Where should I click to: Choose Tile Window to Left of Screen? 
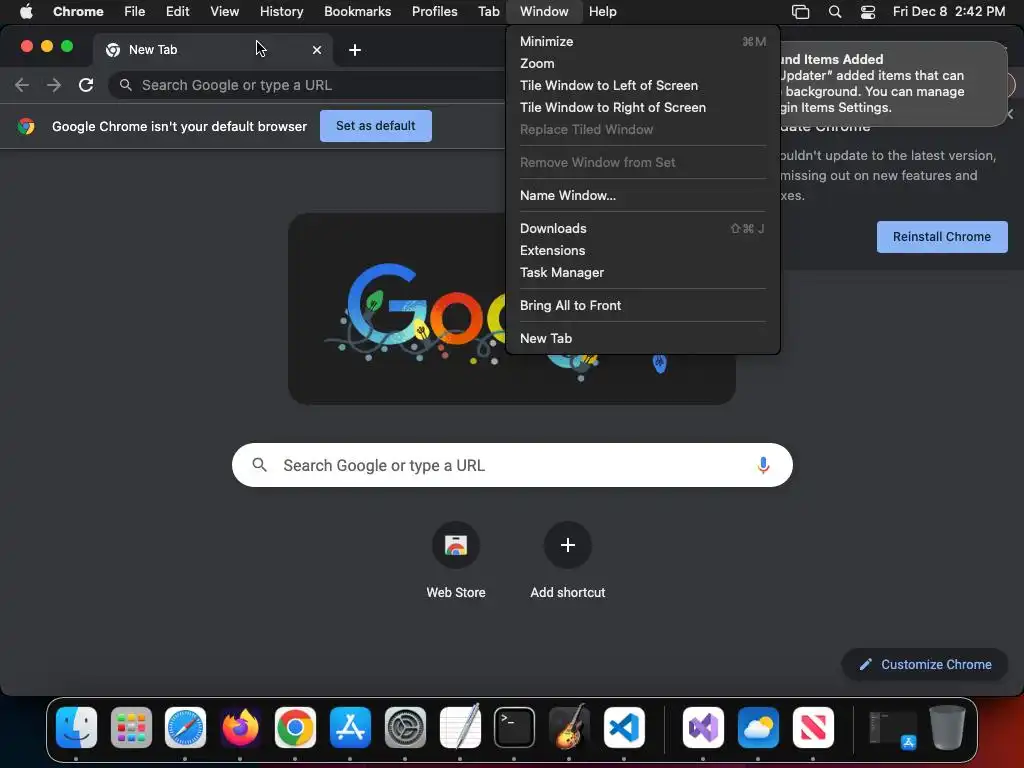click(x=643, y=86)
